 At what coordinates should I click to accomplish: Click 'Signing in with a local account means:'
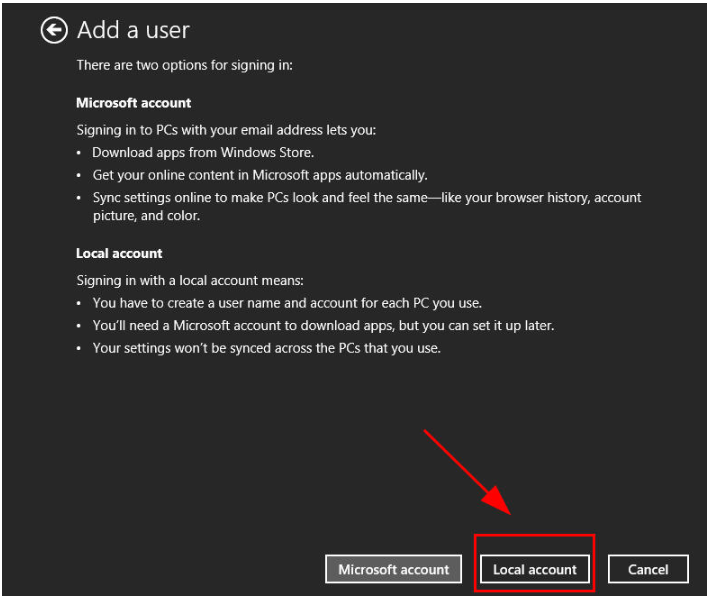click(x=190, y=281)
